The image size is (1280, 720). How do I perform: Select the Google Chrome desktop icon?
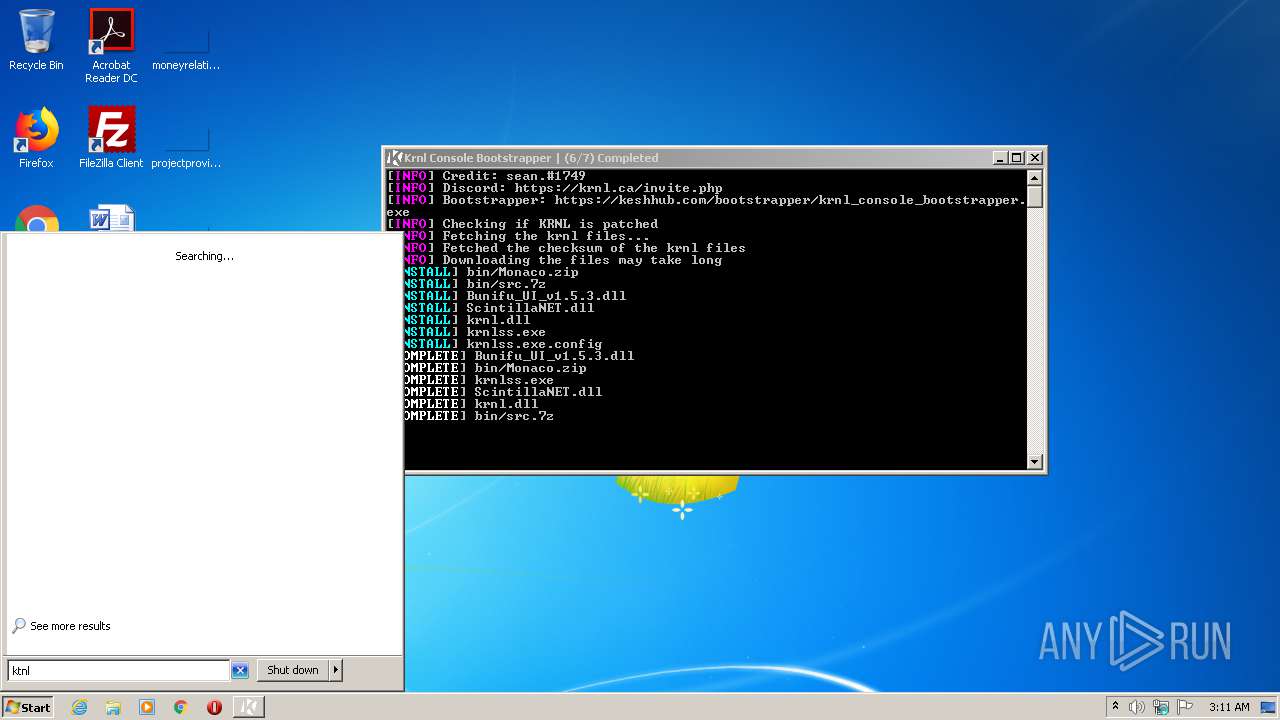(37, 219)
